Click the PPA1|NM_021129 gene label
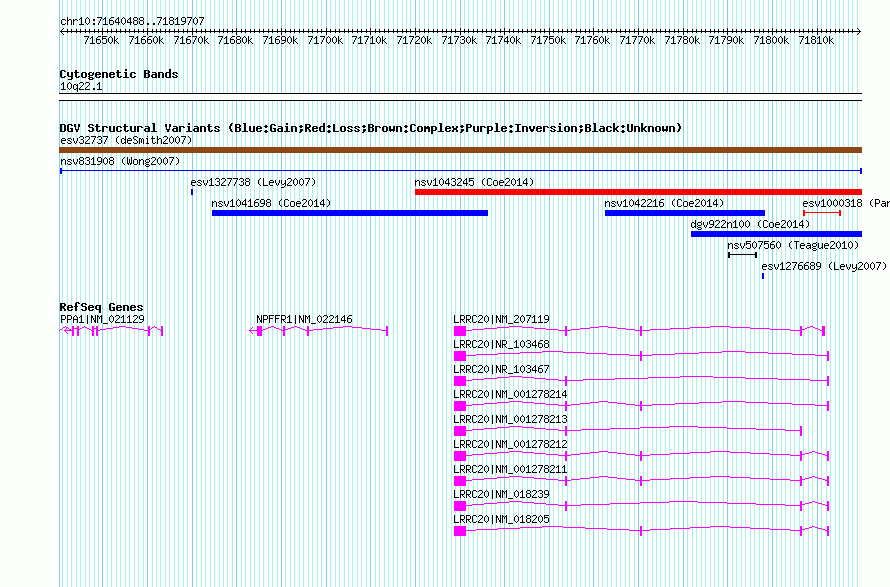890x587 pixels. [x=102, y=320]
